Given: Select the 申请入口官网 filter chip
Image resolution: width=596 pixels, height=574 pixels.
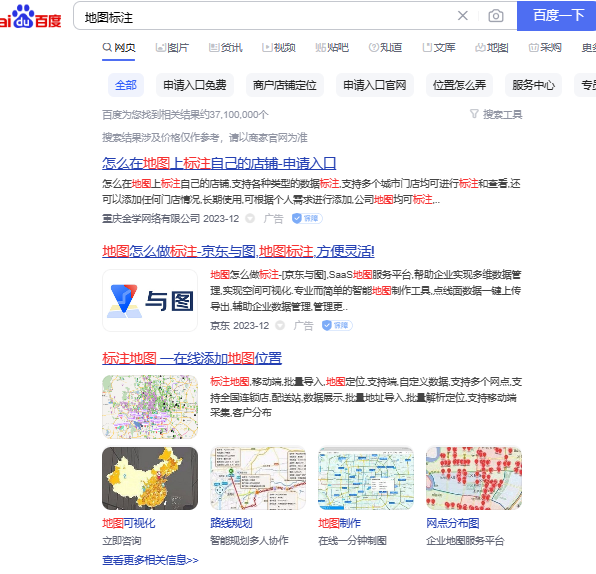Looking at the screenshot, I should (x=375, y=85).
